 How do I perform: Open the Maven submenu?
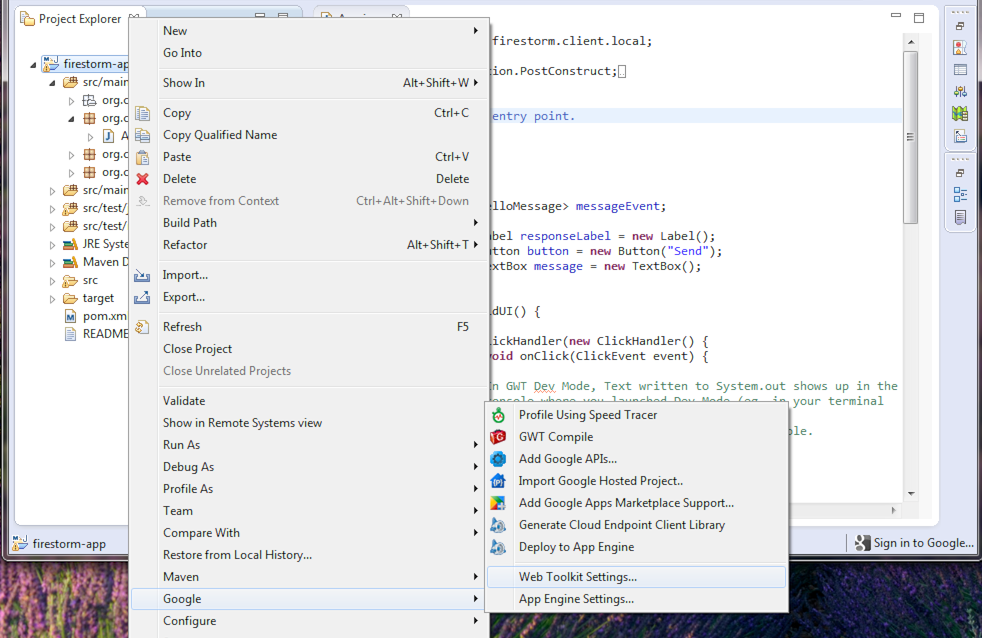coord(309,577)
